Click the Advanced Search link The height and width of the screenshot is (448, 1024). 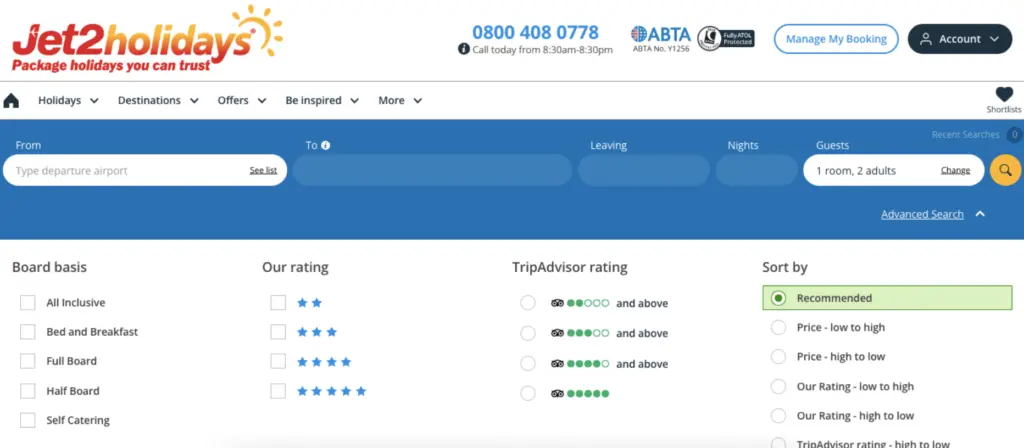click(922, 214)
